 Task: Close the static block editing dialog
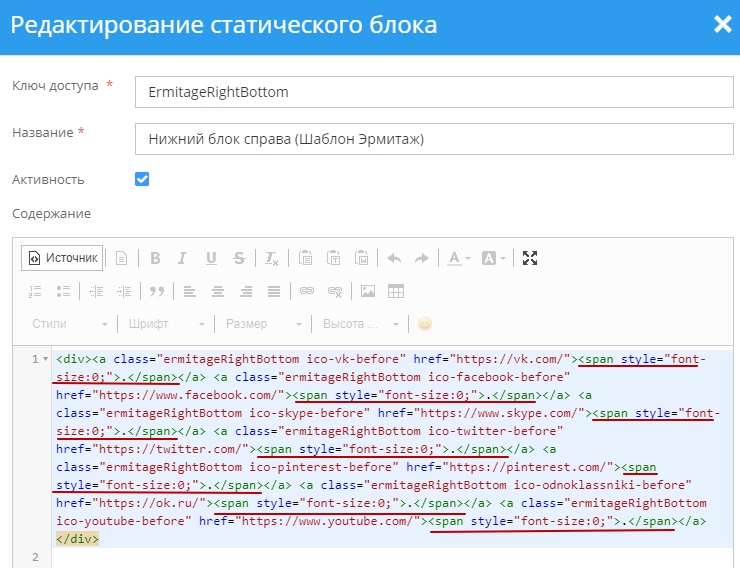pyautogui.click(x=722, y=24)
